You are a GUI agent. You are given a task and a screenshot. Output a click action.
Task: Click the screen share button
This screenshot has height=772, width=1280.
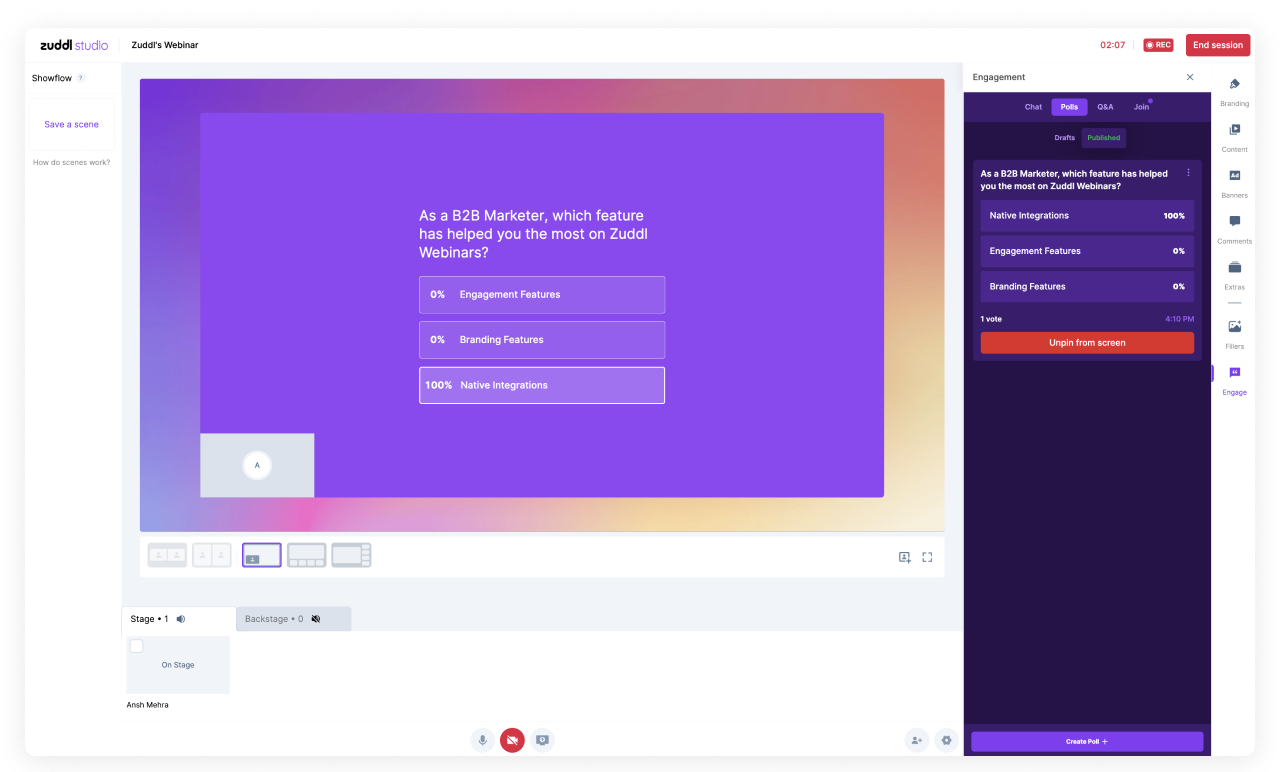[x=542, y=740]
